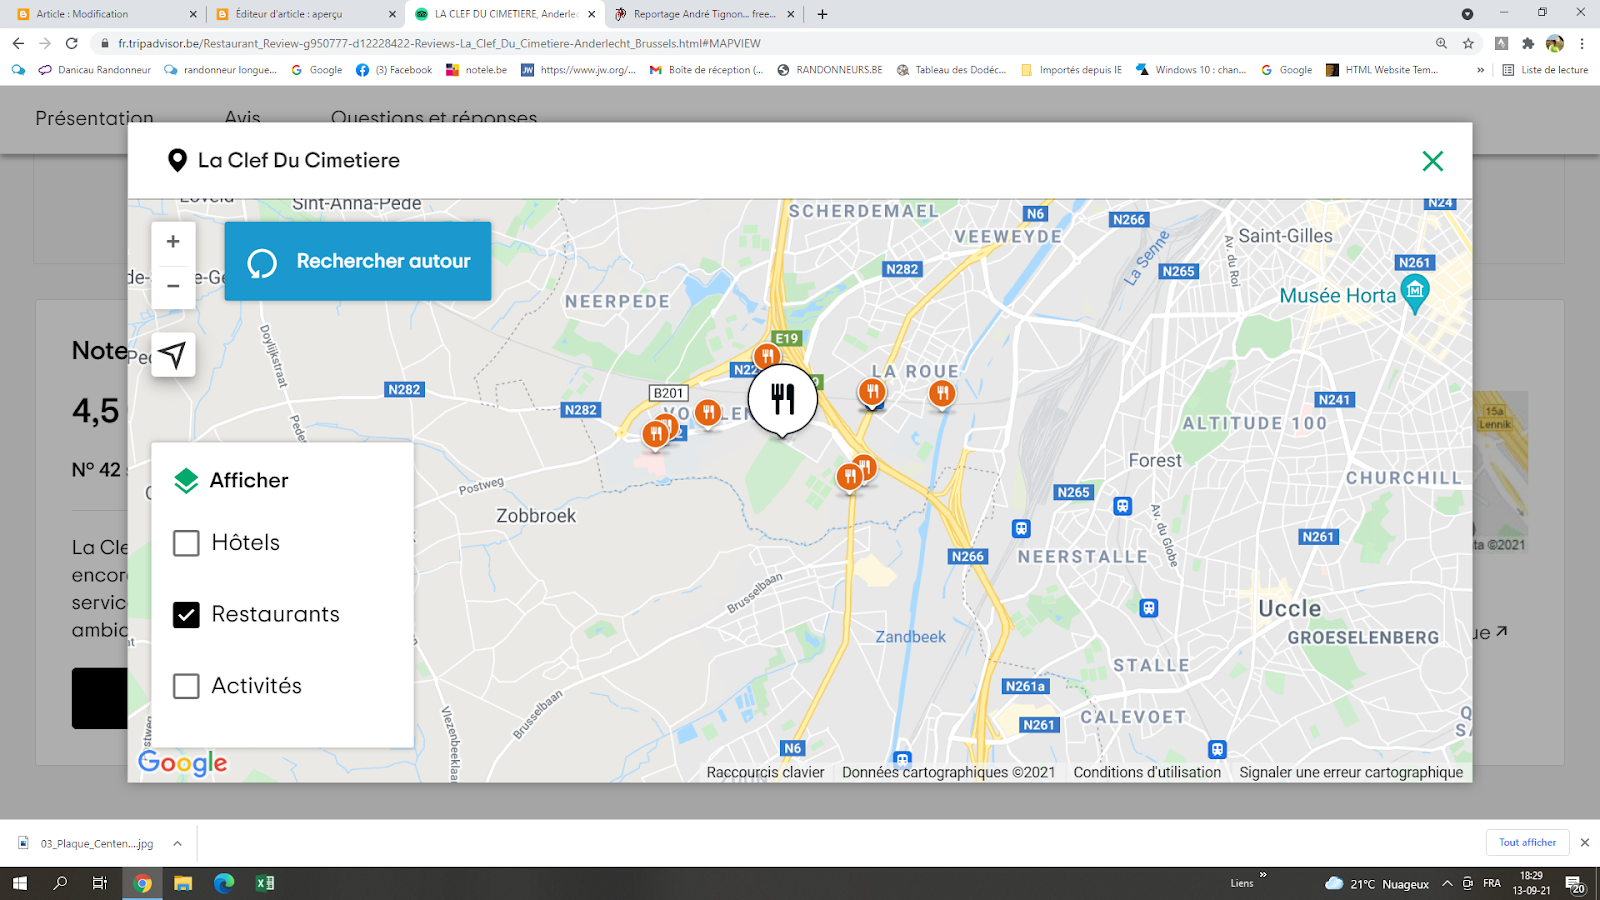The width and height of the screenshot is (1600, 900).
Task: Uncheck the Restaurants checkbox
Action: (186, 615)
